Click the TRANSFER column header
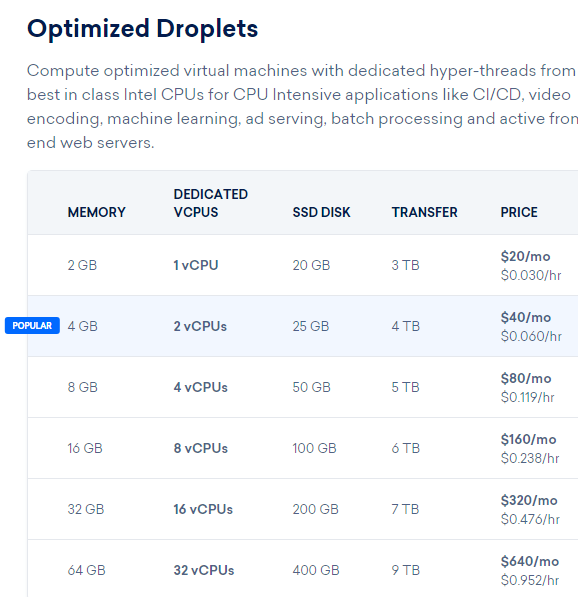 click(x=425, y=212)
